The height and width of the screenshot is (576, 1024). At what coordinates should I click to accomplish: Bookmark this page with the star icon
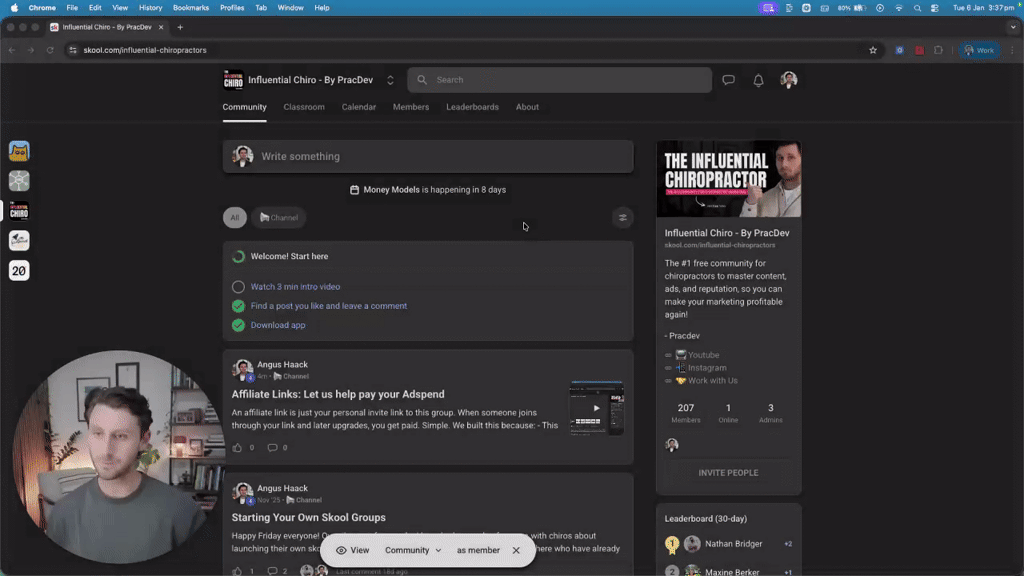tap(872, 50)
